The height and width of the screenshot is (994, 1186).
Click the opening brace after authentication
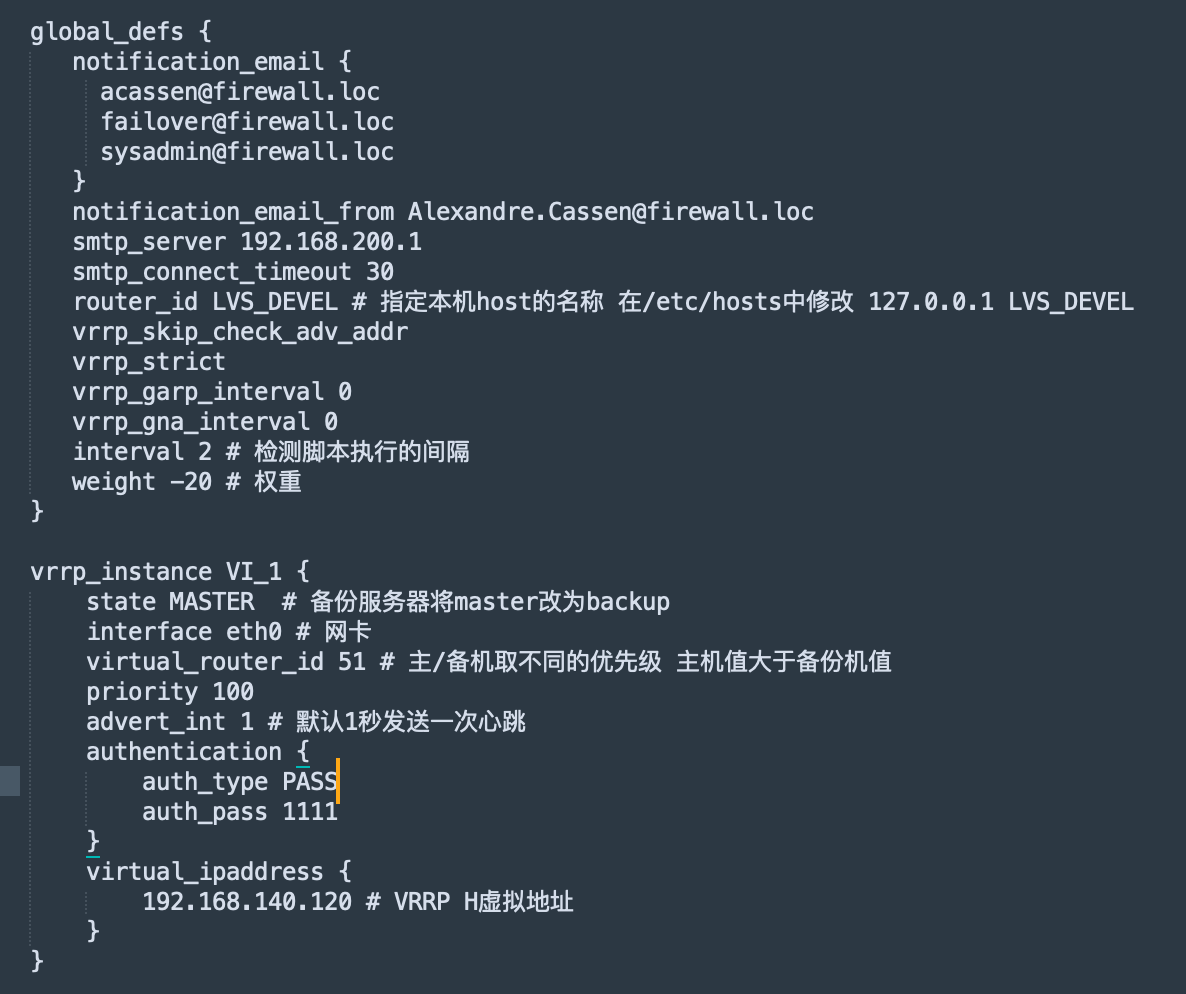[303, 751]
